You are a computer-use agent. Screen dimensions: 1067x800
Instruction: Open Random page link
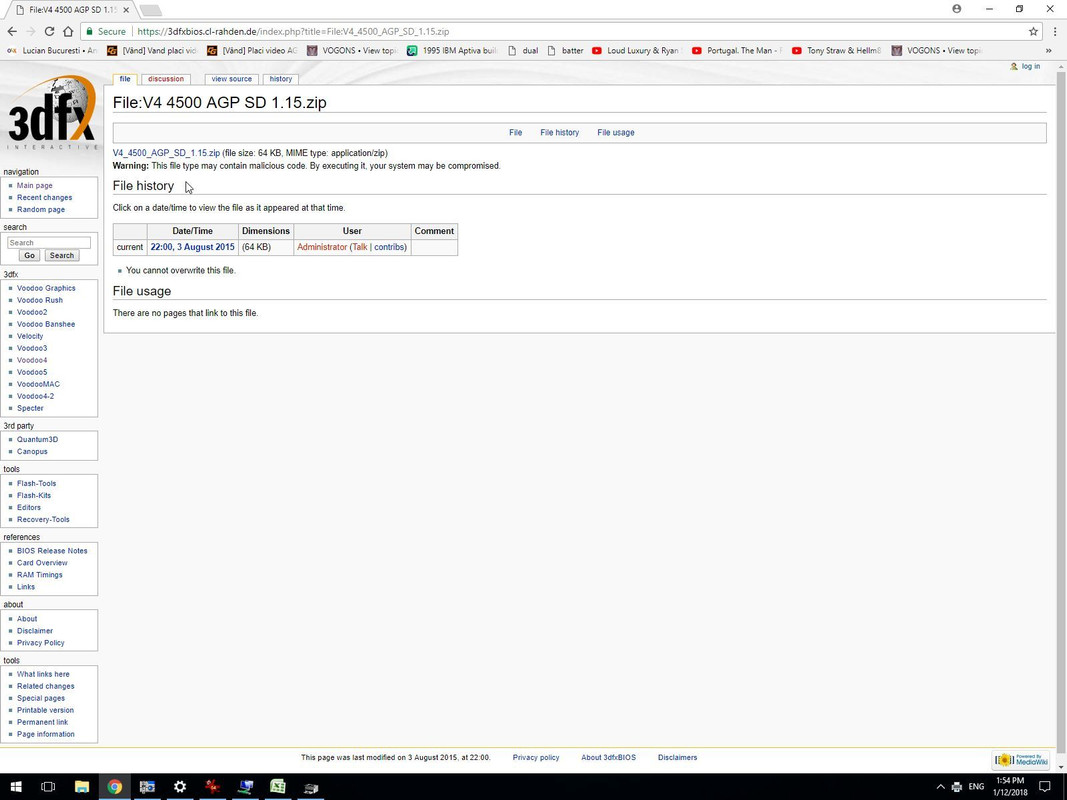(x=41, y=210)
